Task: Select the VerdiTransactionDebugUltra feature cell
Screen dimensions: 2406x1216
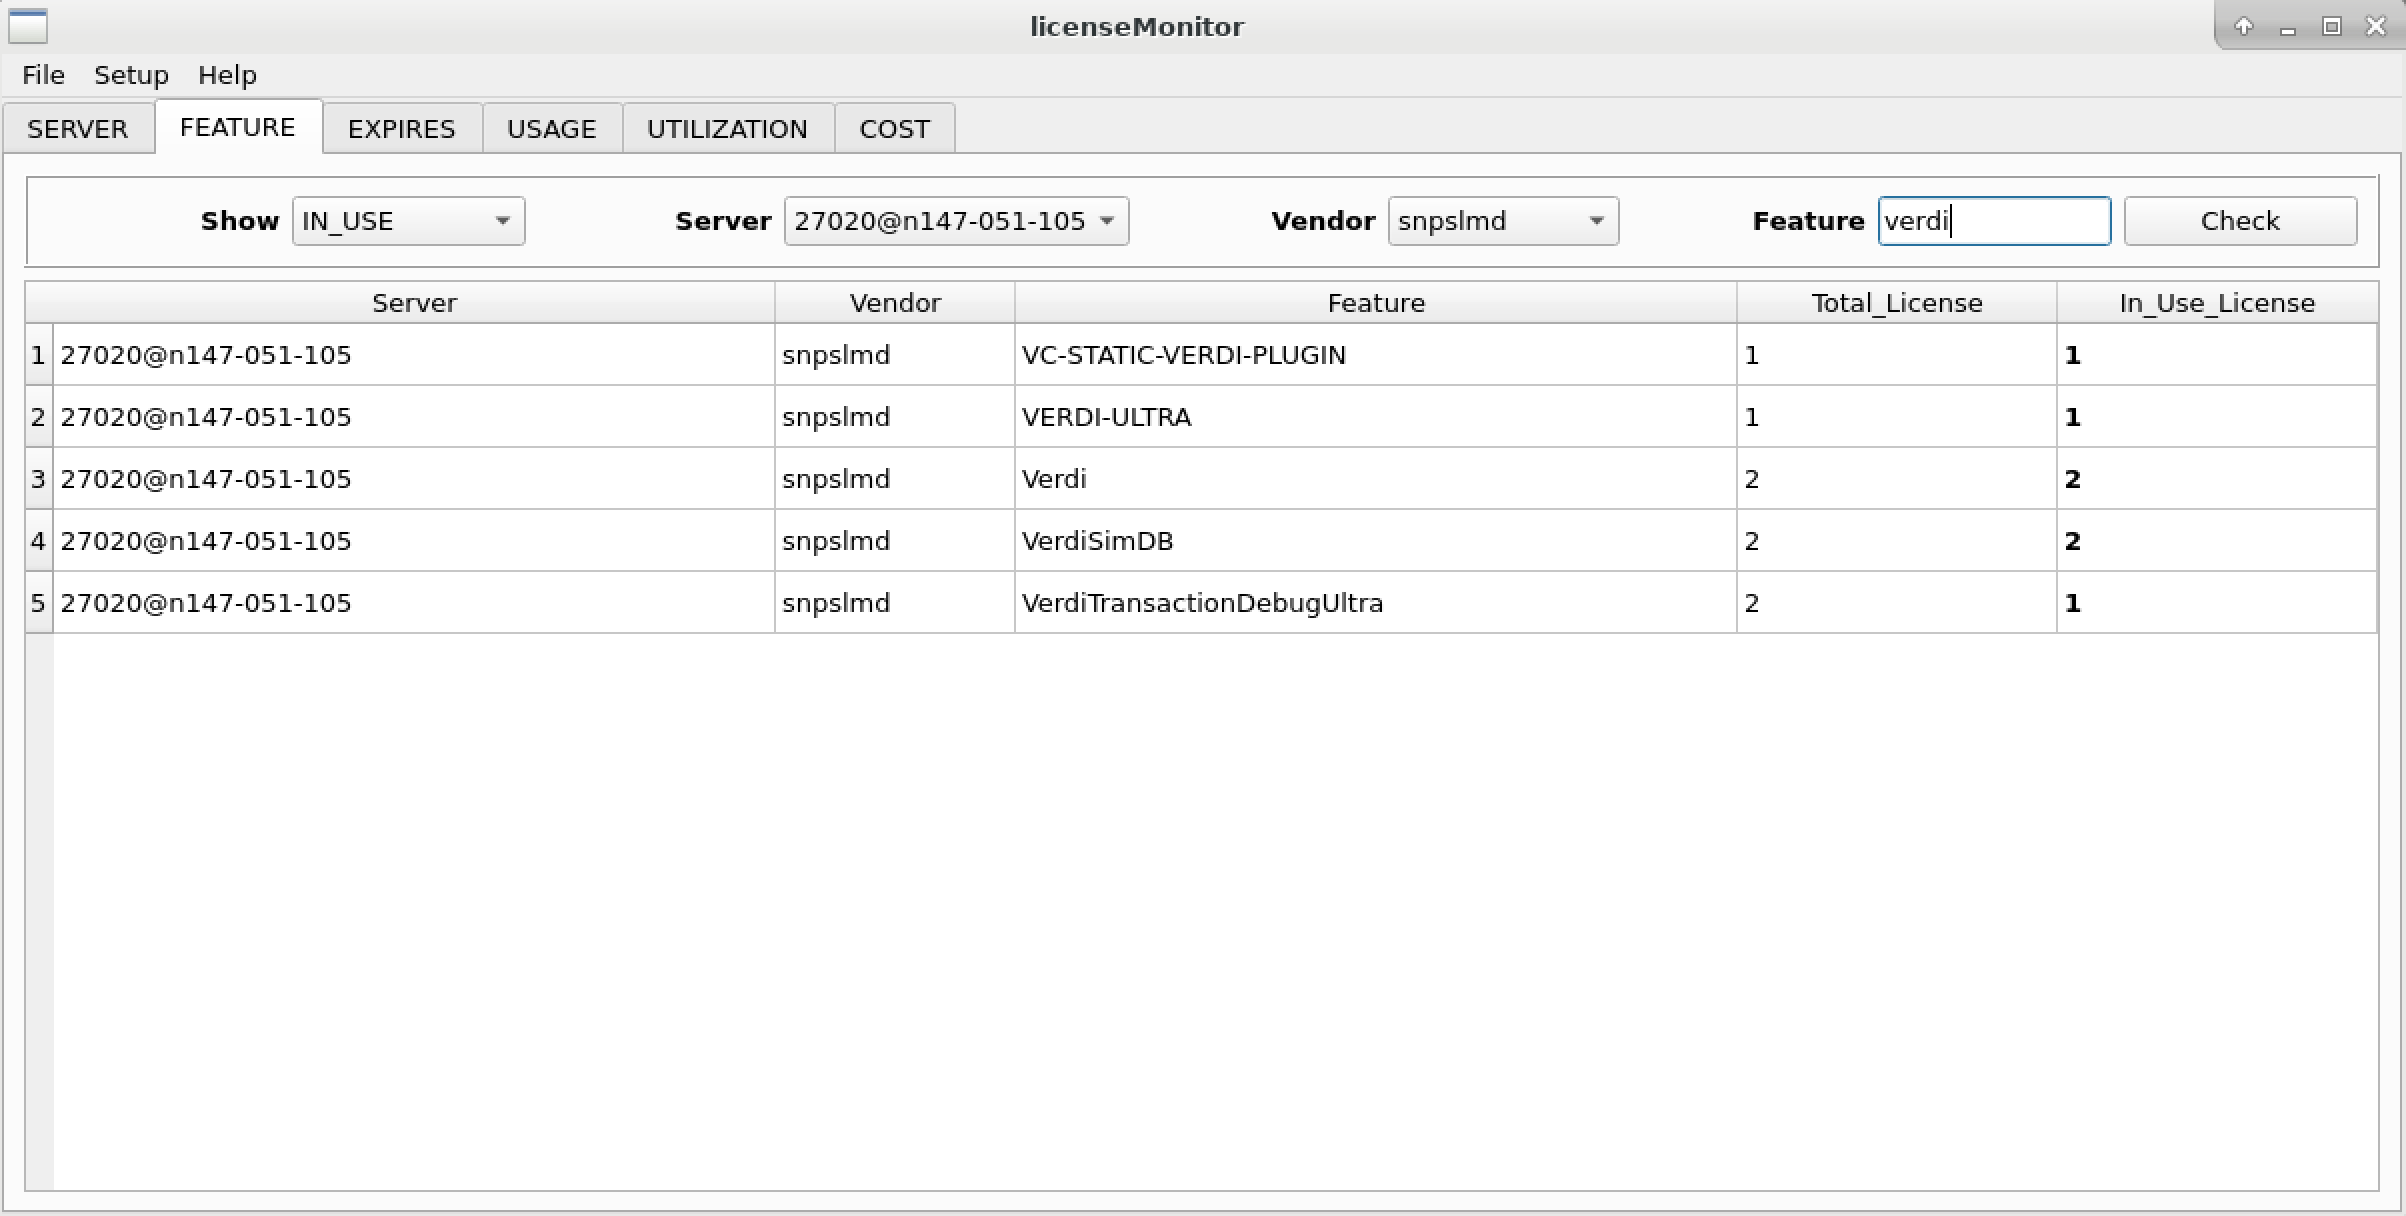Action: (x=1376, y=603)
